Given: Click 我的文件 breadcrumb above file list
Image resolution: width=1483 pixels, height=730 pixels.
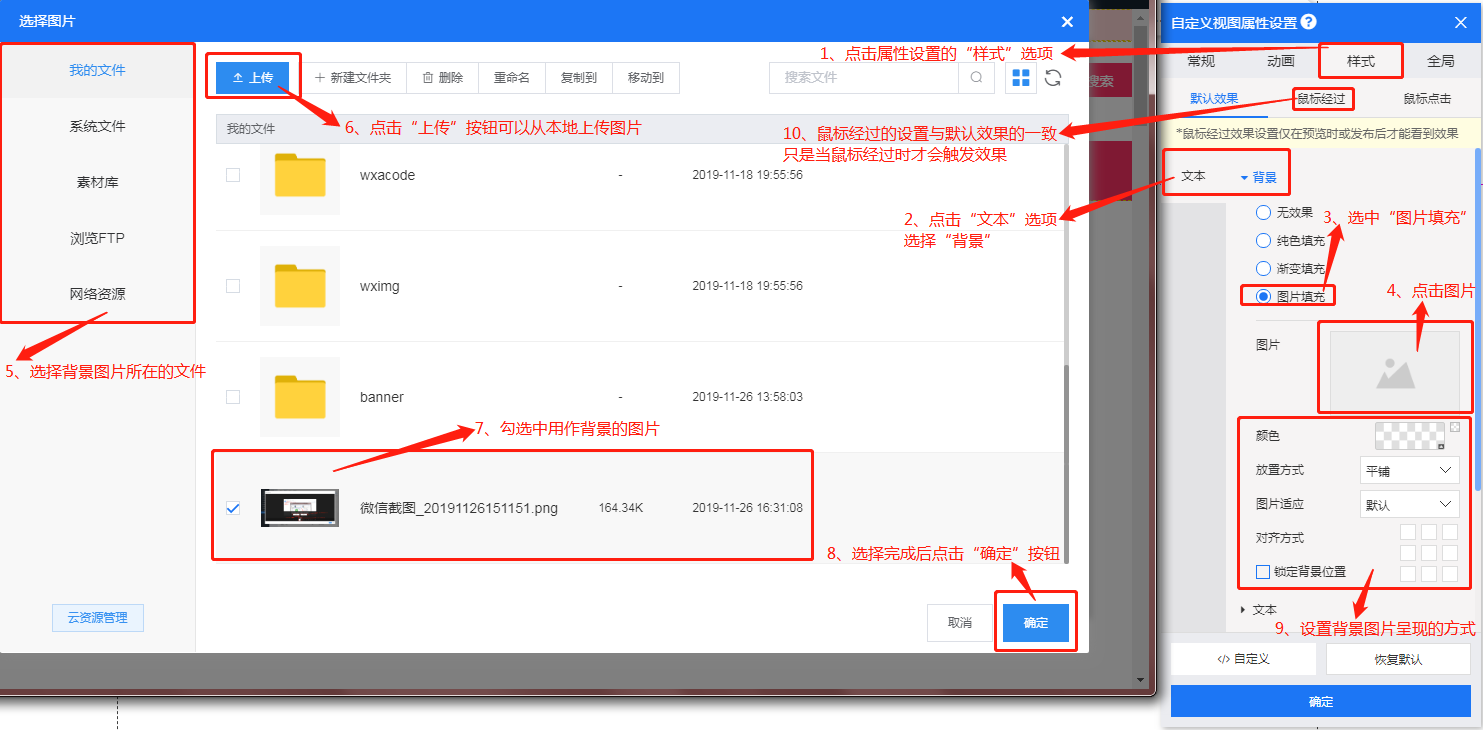Looking at the screenshot, I should (250, 129).
